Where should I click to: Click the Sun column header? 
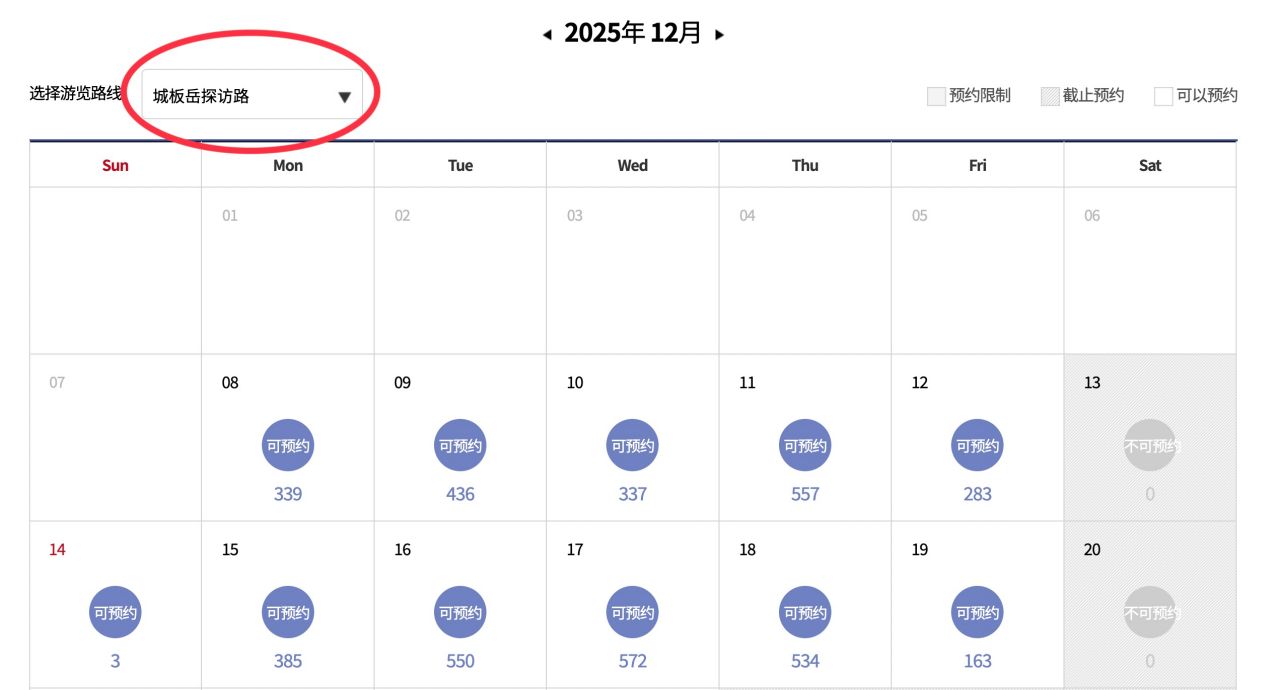(115, 165)
